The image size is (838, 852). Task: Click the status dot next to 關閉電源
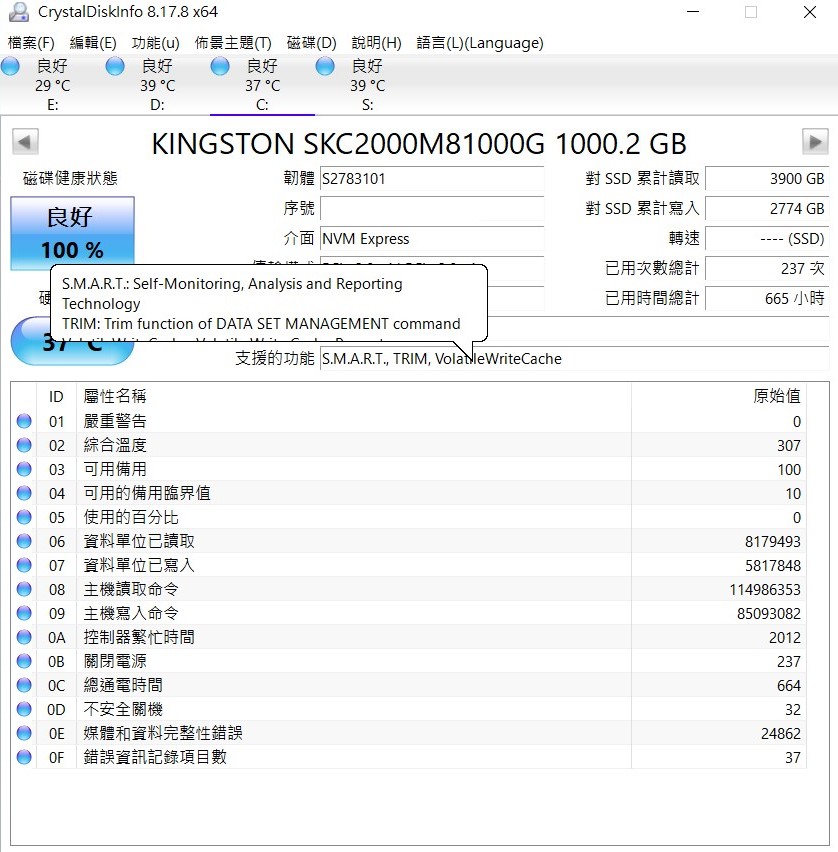[22, 661]
